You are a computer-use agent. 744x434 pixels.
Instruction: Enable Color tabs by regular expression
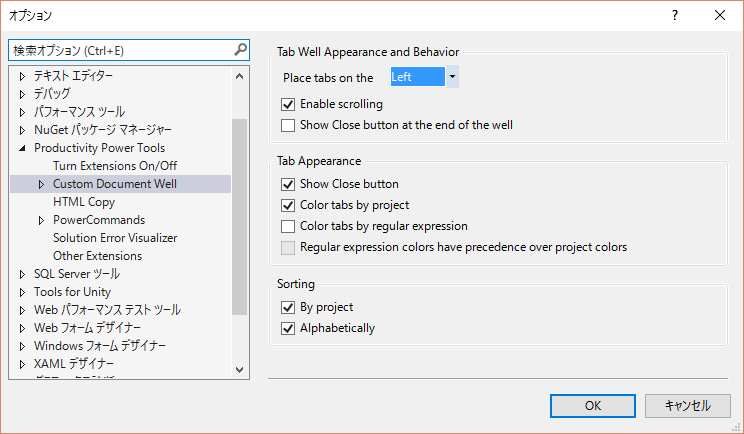[x=289, y=226]
